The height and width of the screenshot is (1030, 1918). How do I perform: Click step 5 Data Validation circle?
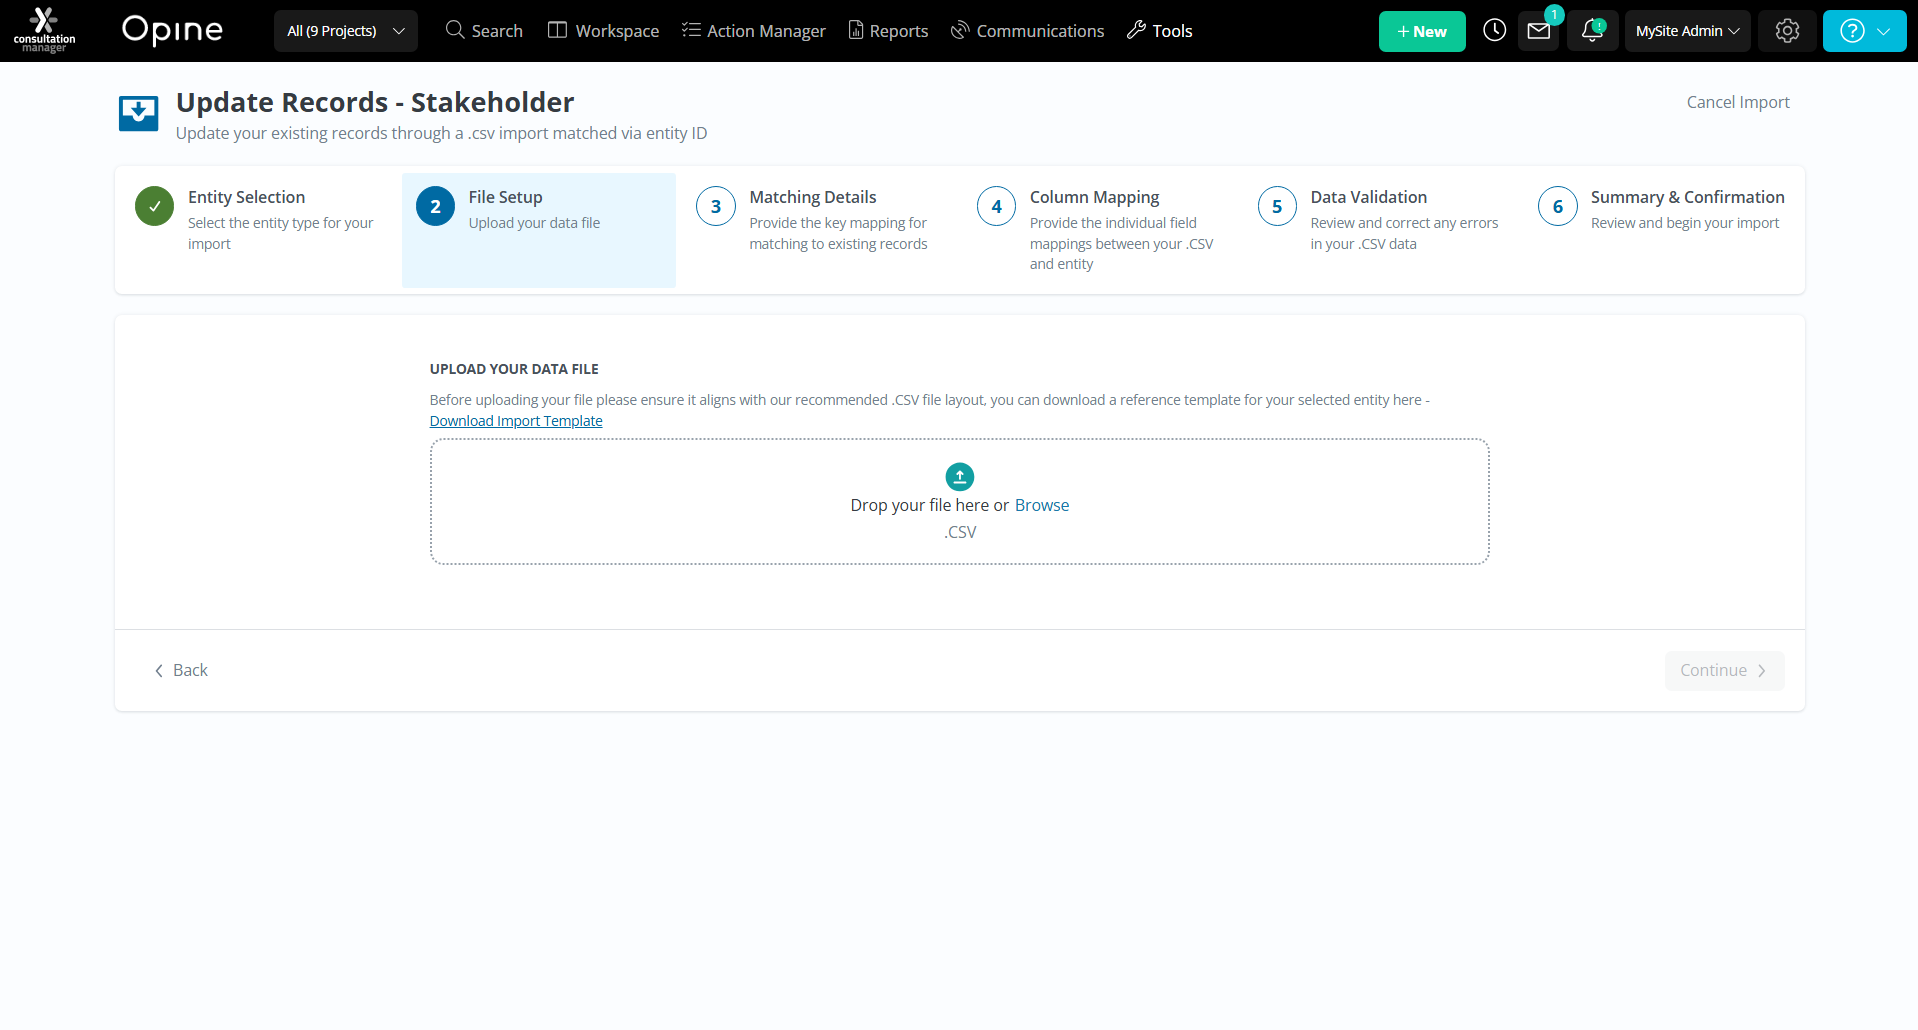point(1277,206)
